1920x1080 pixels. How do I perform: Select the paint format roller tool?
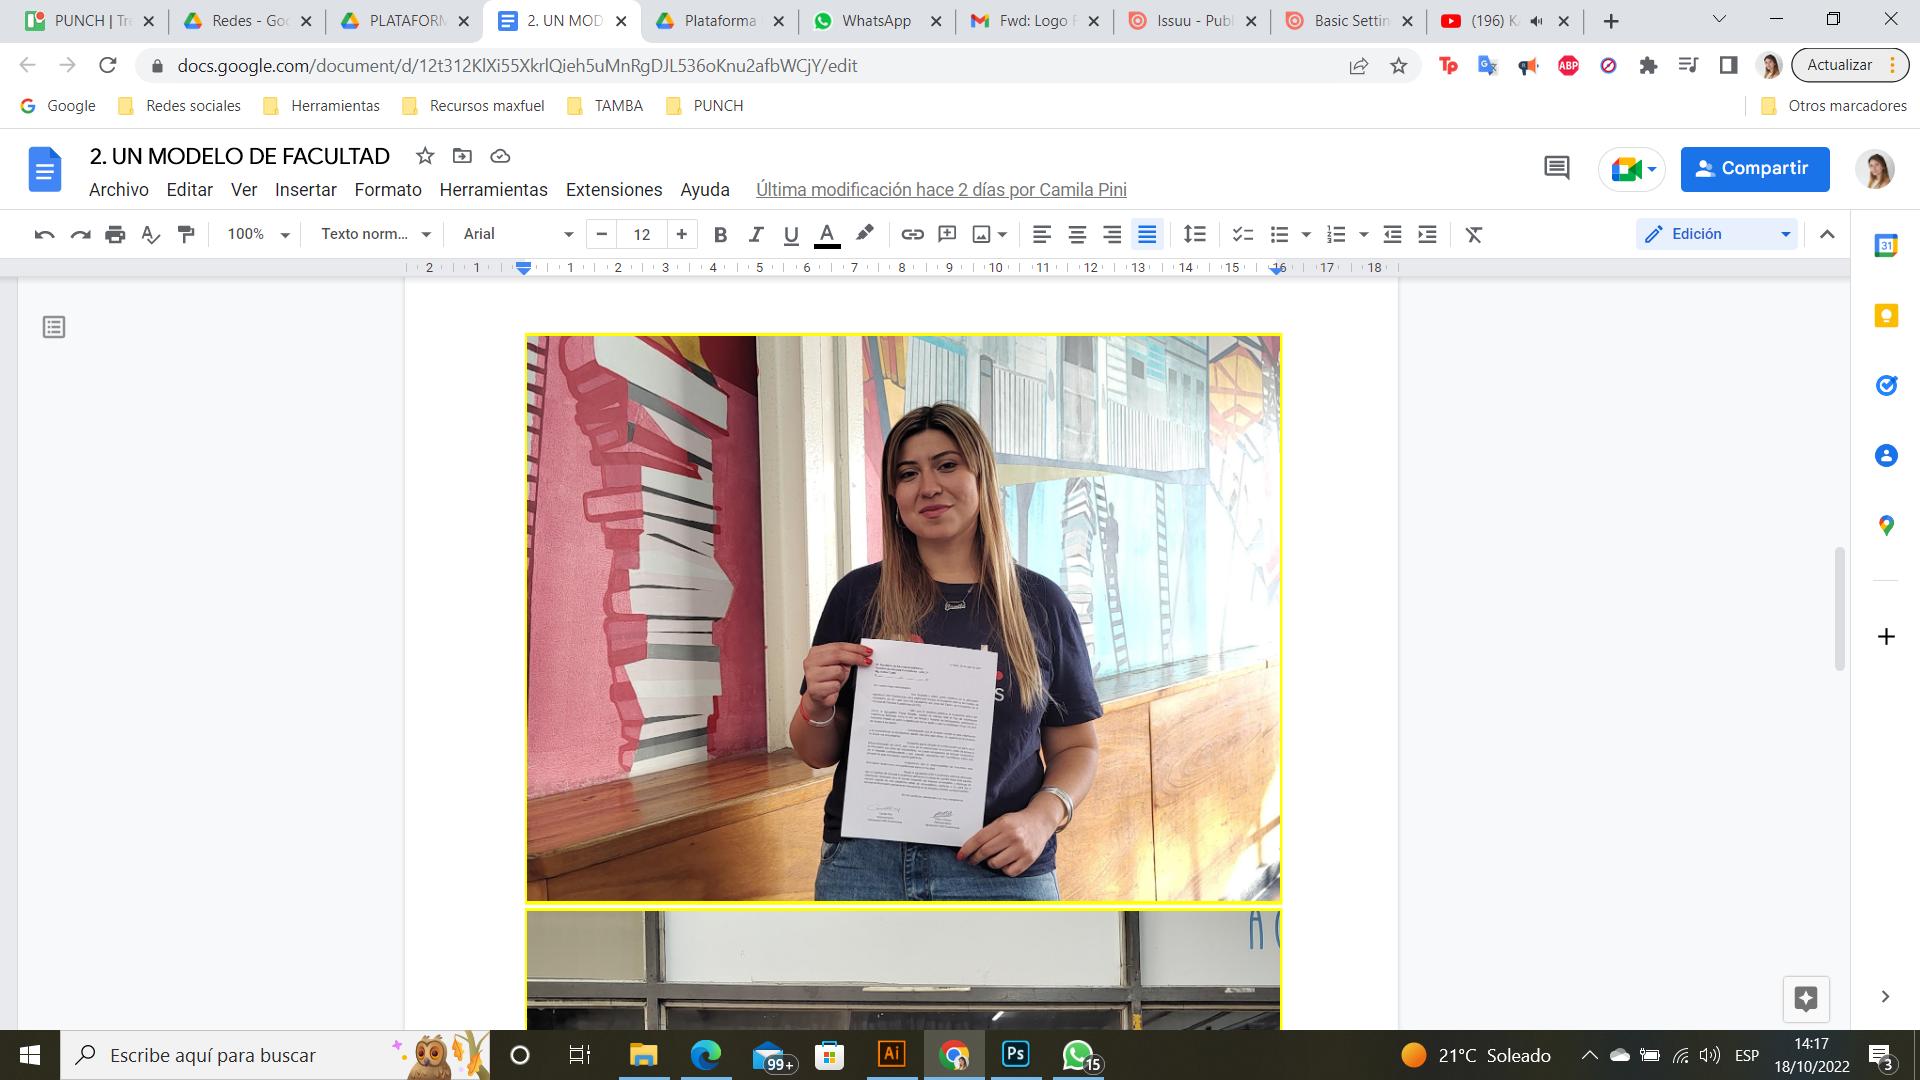click(186, 234)
